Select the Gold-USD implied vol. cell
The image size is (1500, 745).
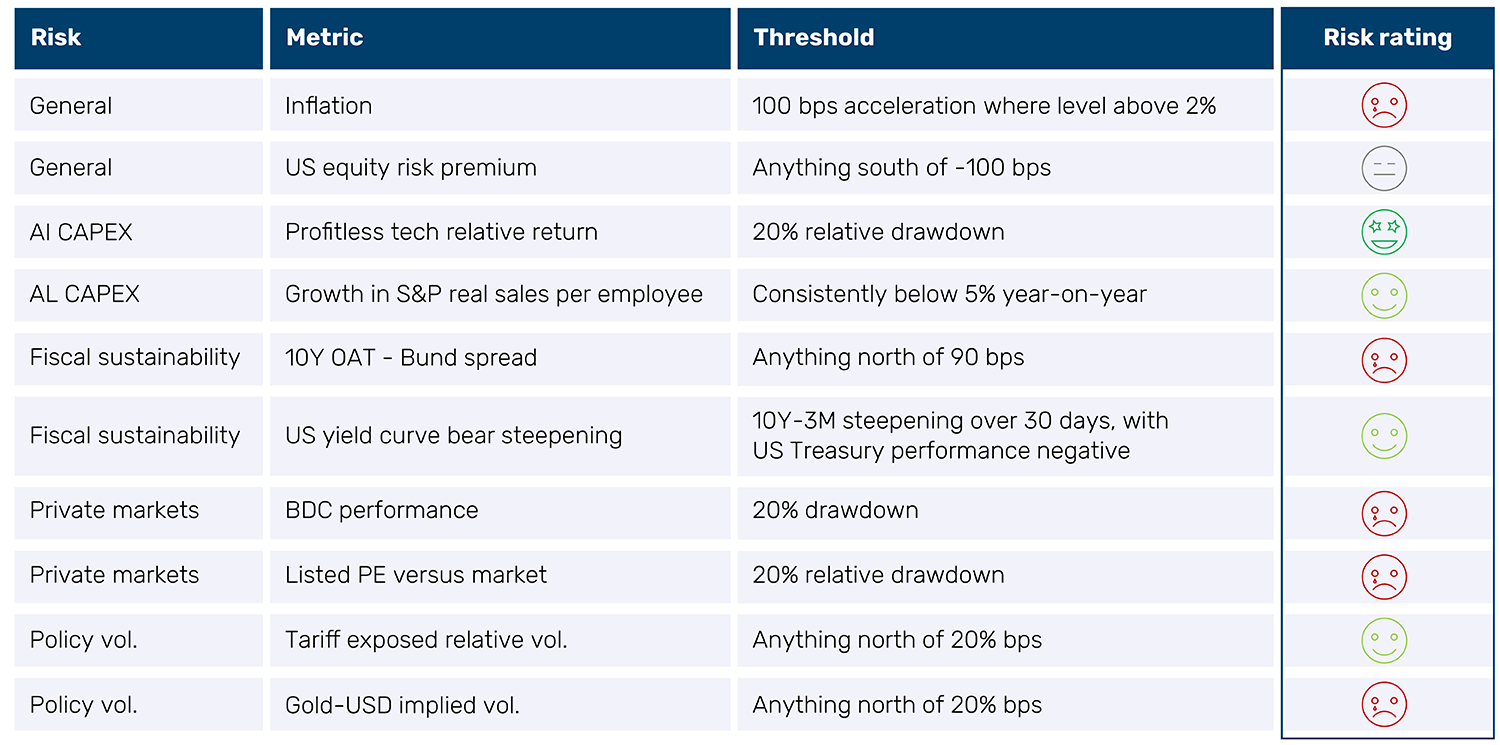(x=402, y=705)
